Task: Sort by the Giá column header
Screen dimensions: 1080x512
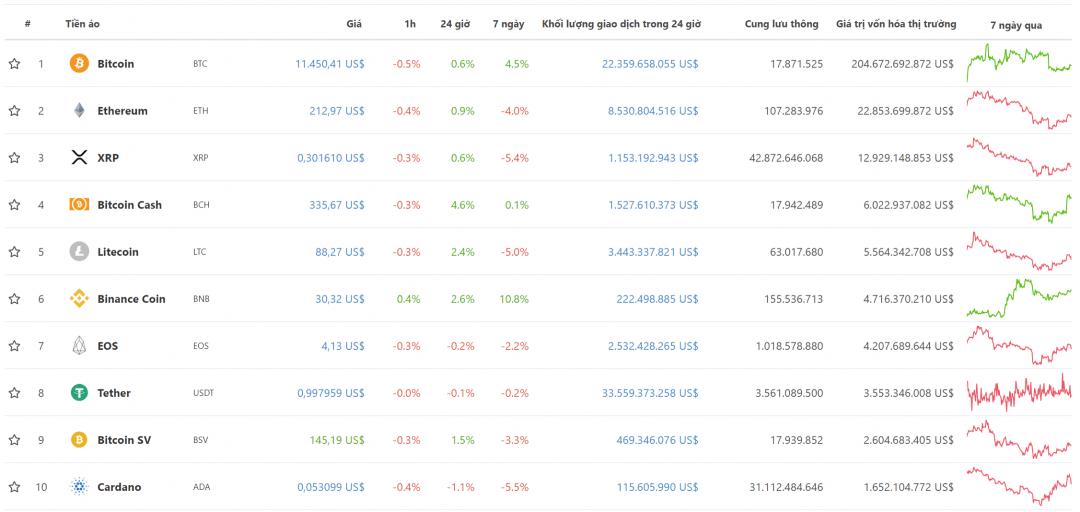Action: (x=354, y=23)
